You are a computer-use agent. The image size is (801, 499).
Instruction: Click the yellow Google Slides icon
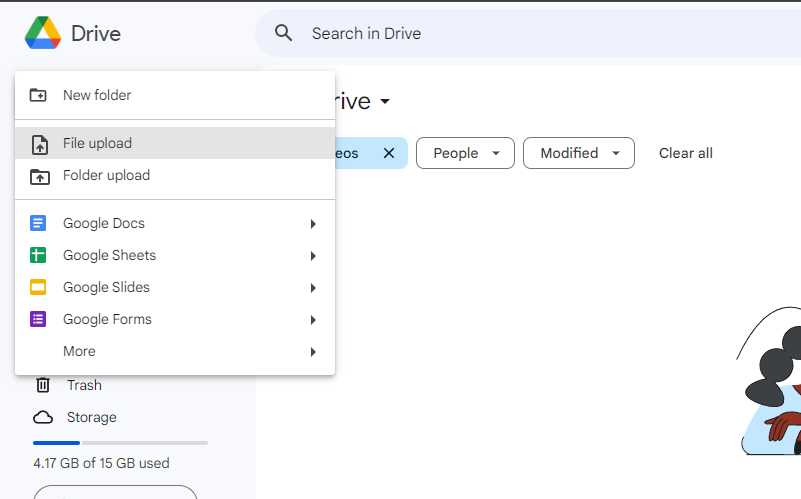38,287
